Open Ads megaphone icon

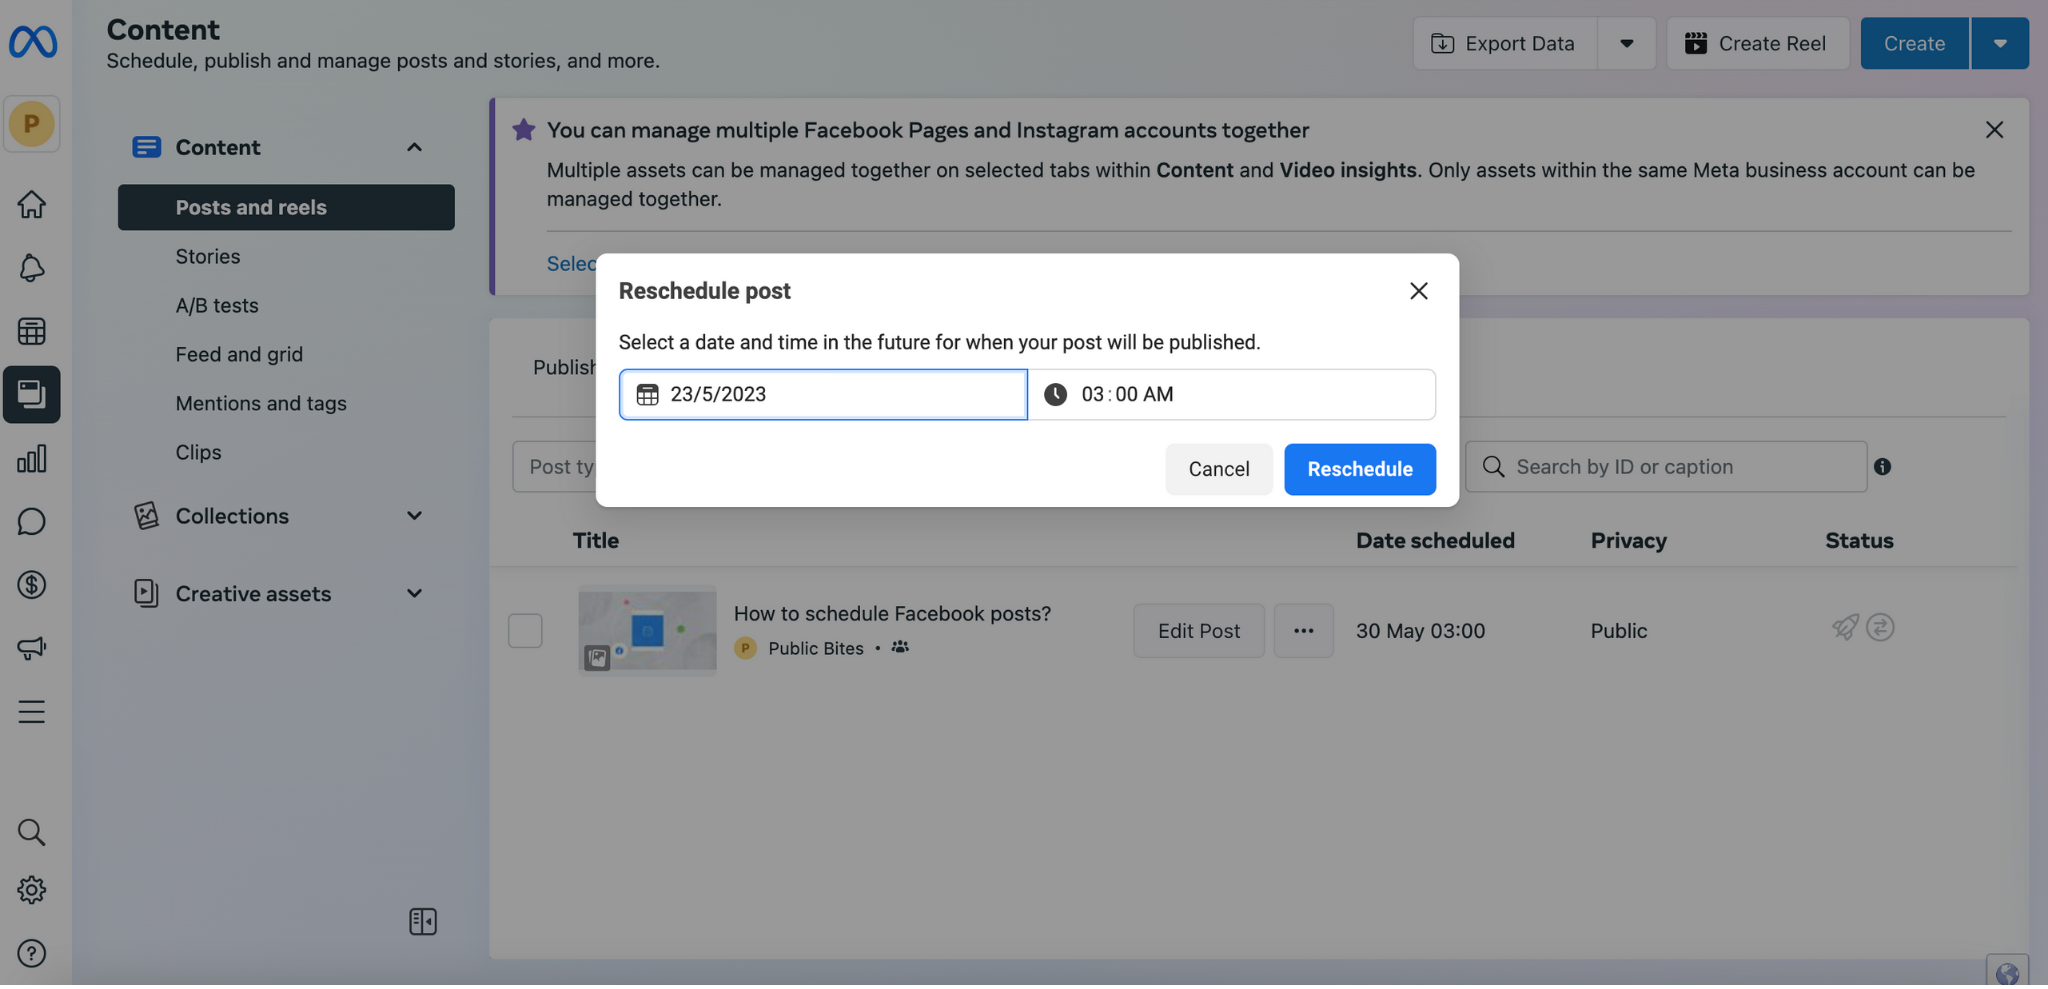coord(31,648)
